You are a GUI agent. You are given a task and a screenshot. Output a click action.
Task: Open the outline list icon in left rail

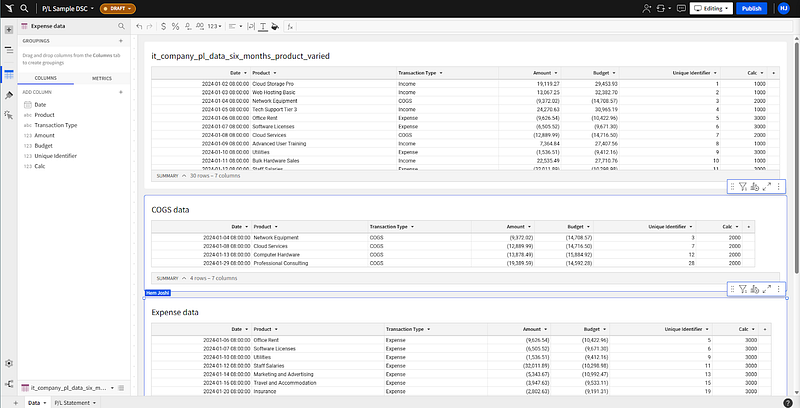click(x=9, y=50)
